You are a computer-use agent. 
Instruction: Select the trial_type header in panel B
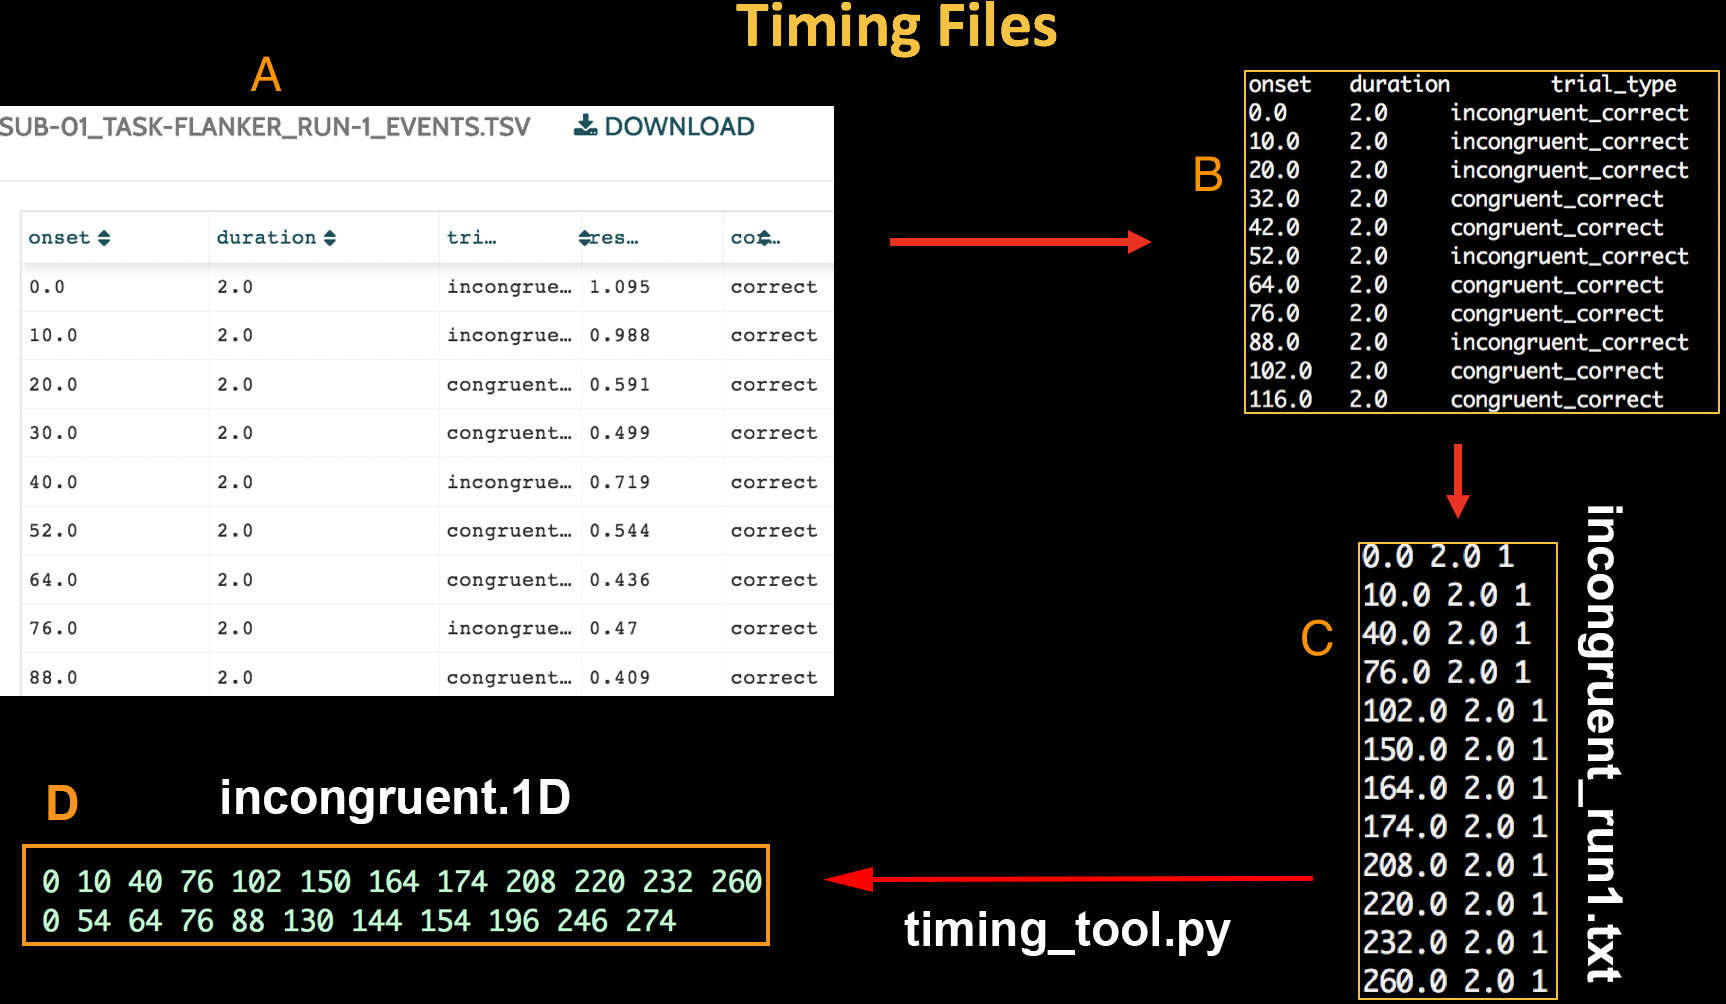click(x=1613, y=85)
